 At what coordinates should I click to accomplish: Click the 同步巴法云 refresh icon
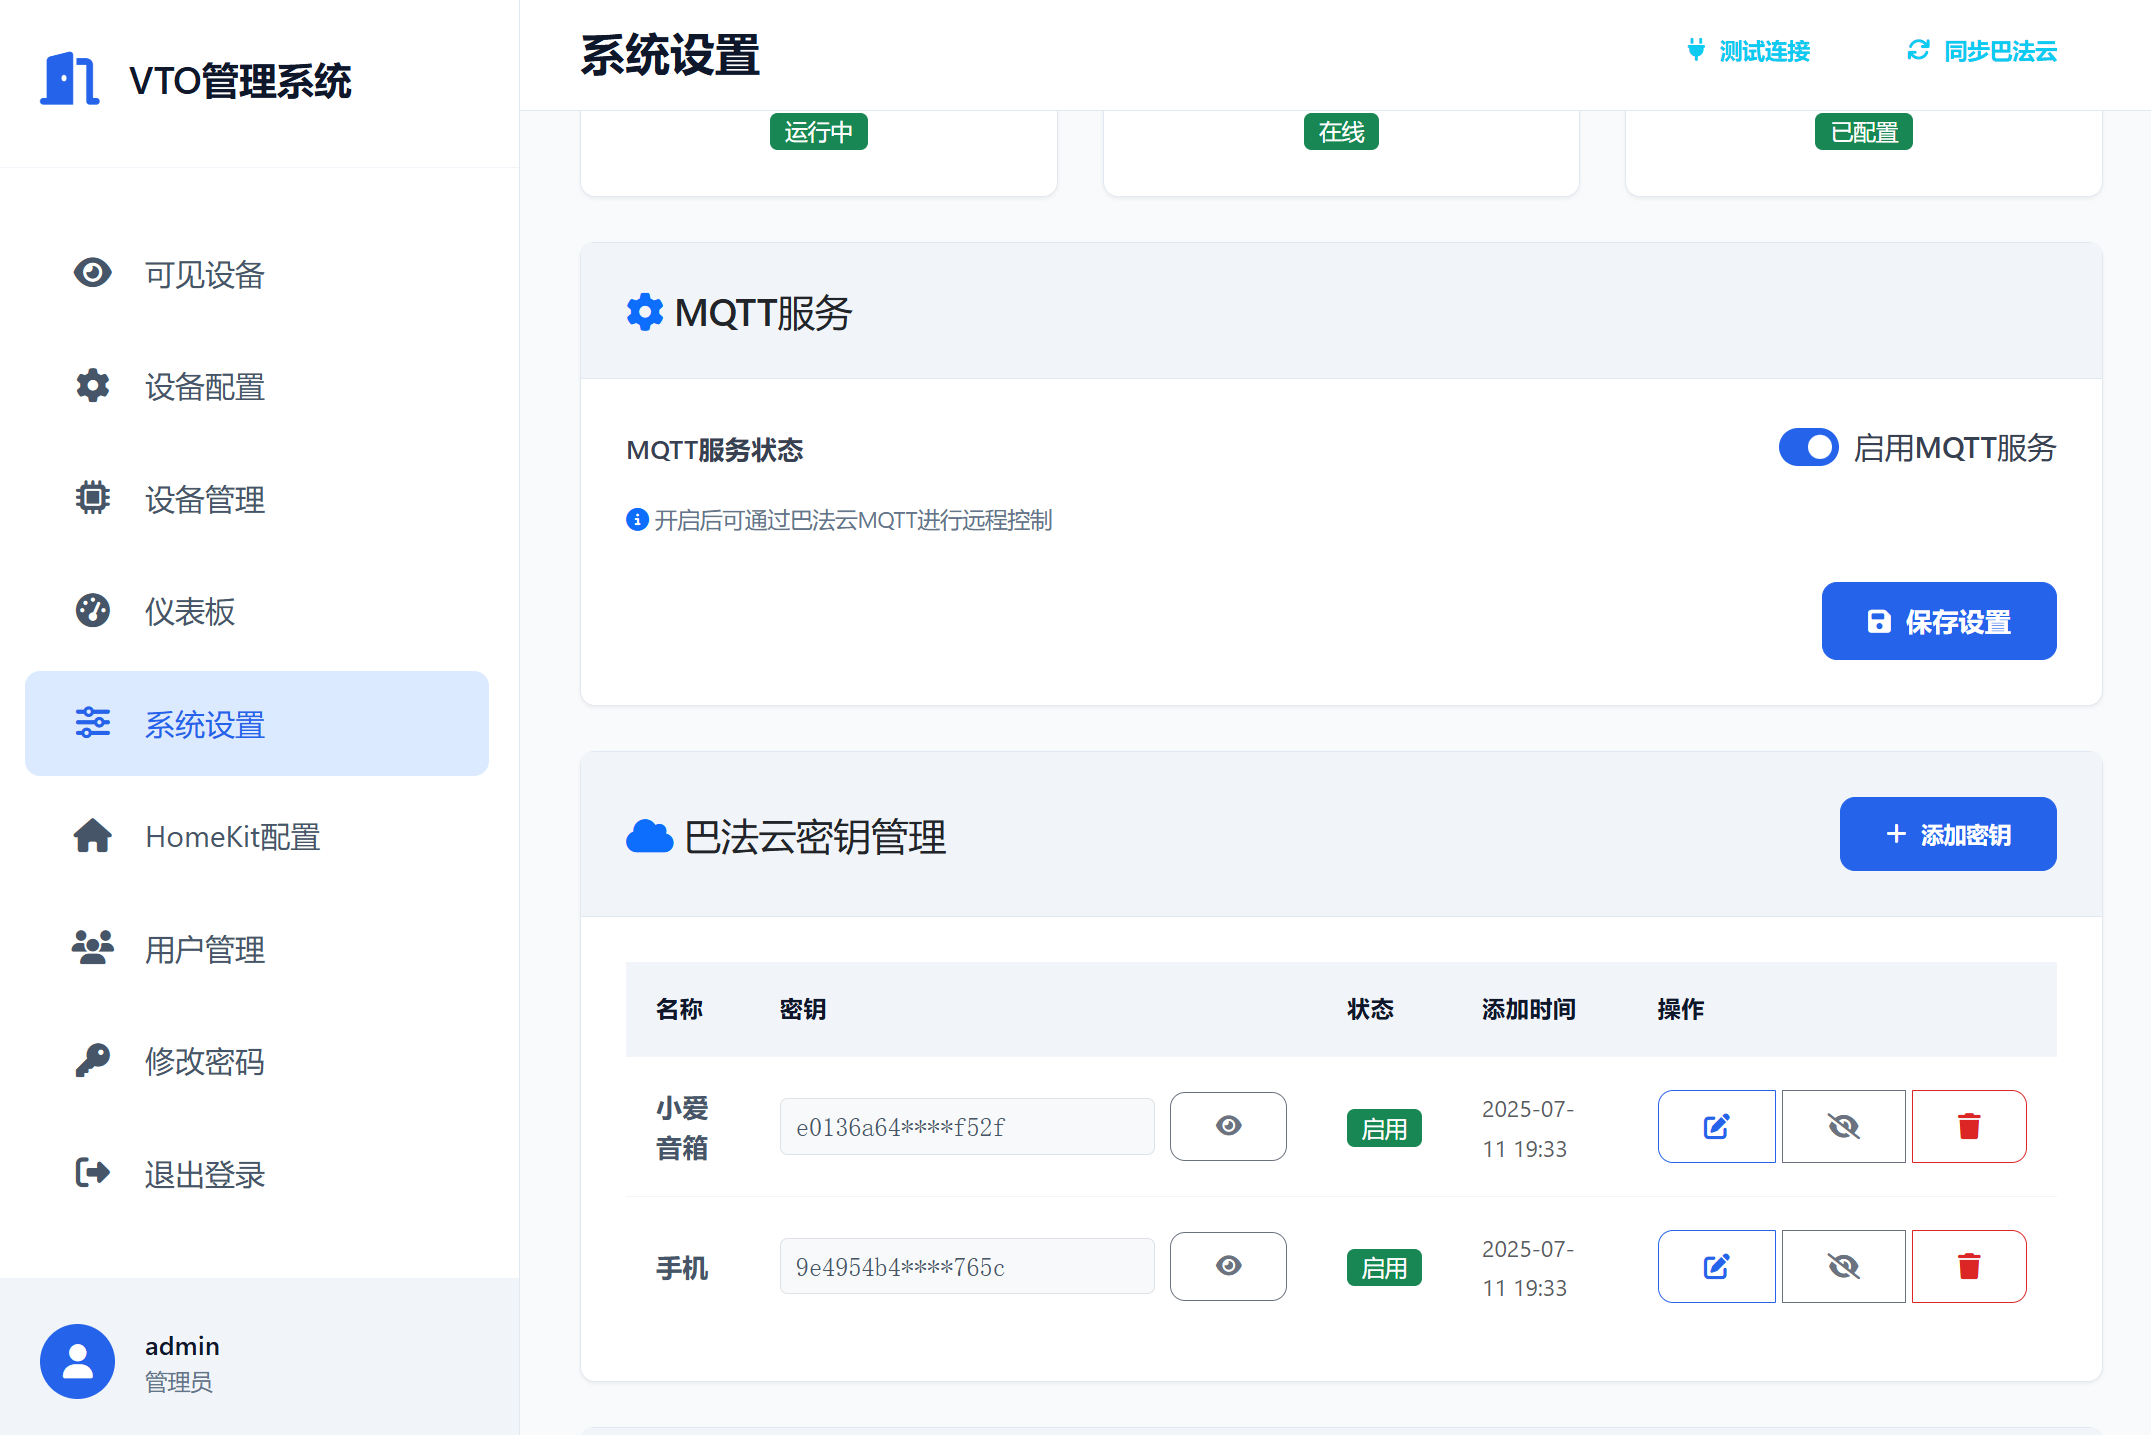tap(1918, 50)
